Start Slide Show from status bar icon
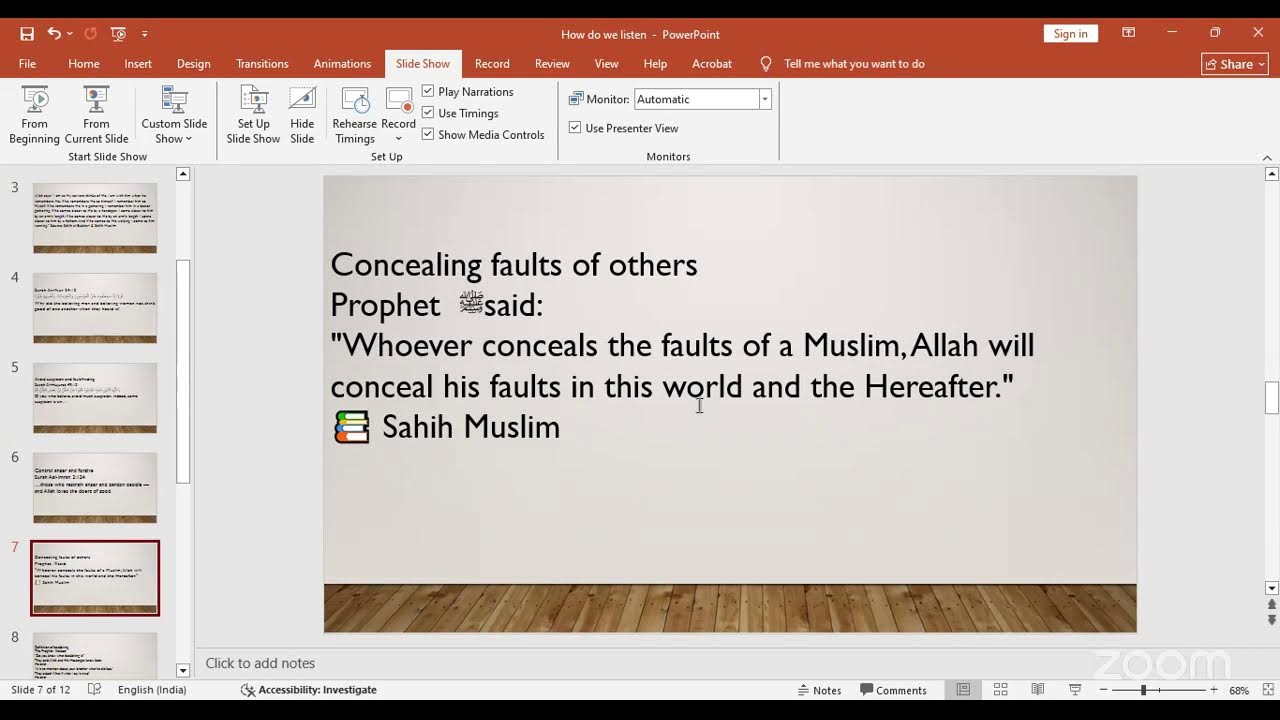This screenshot has height=720, width=1280. [x=1075, y=690]
